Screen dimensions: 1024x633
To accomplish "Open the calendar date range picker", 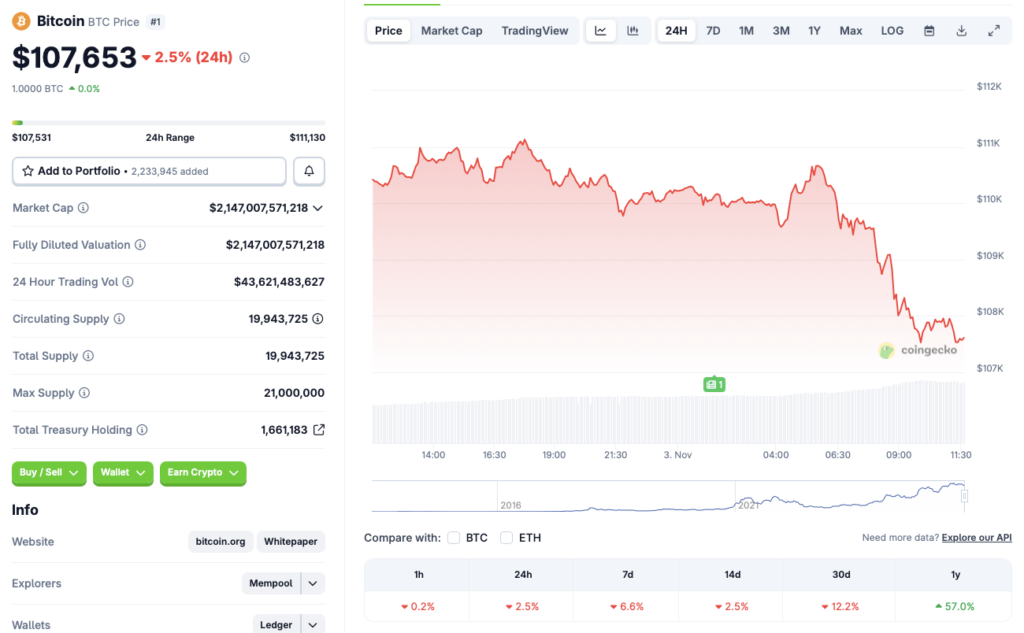I will click(x=928, y=30).
